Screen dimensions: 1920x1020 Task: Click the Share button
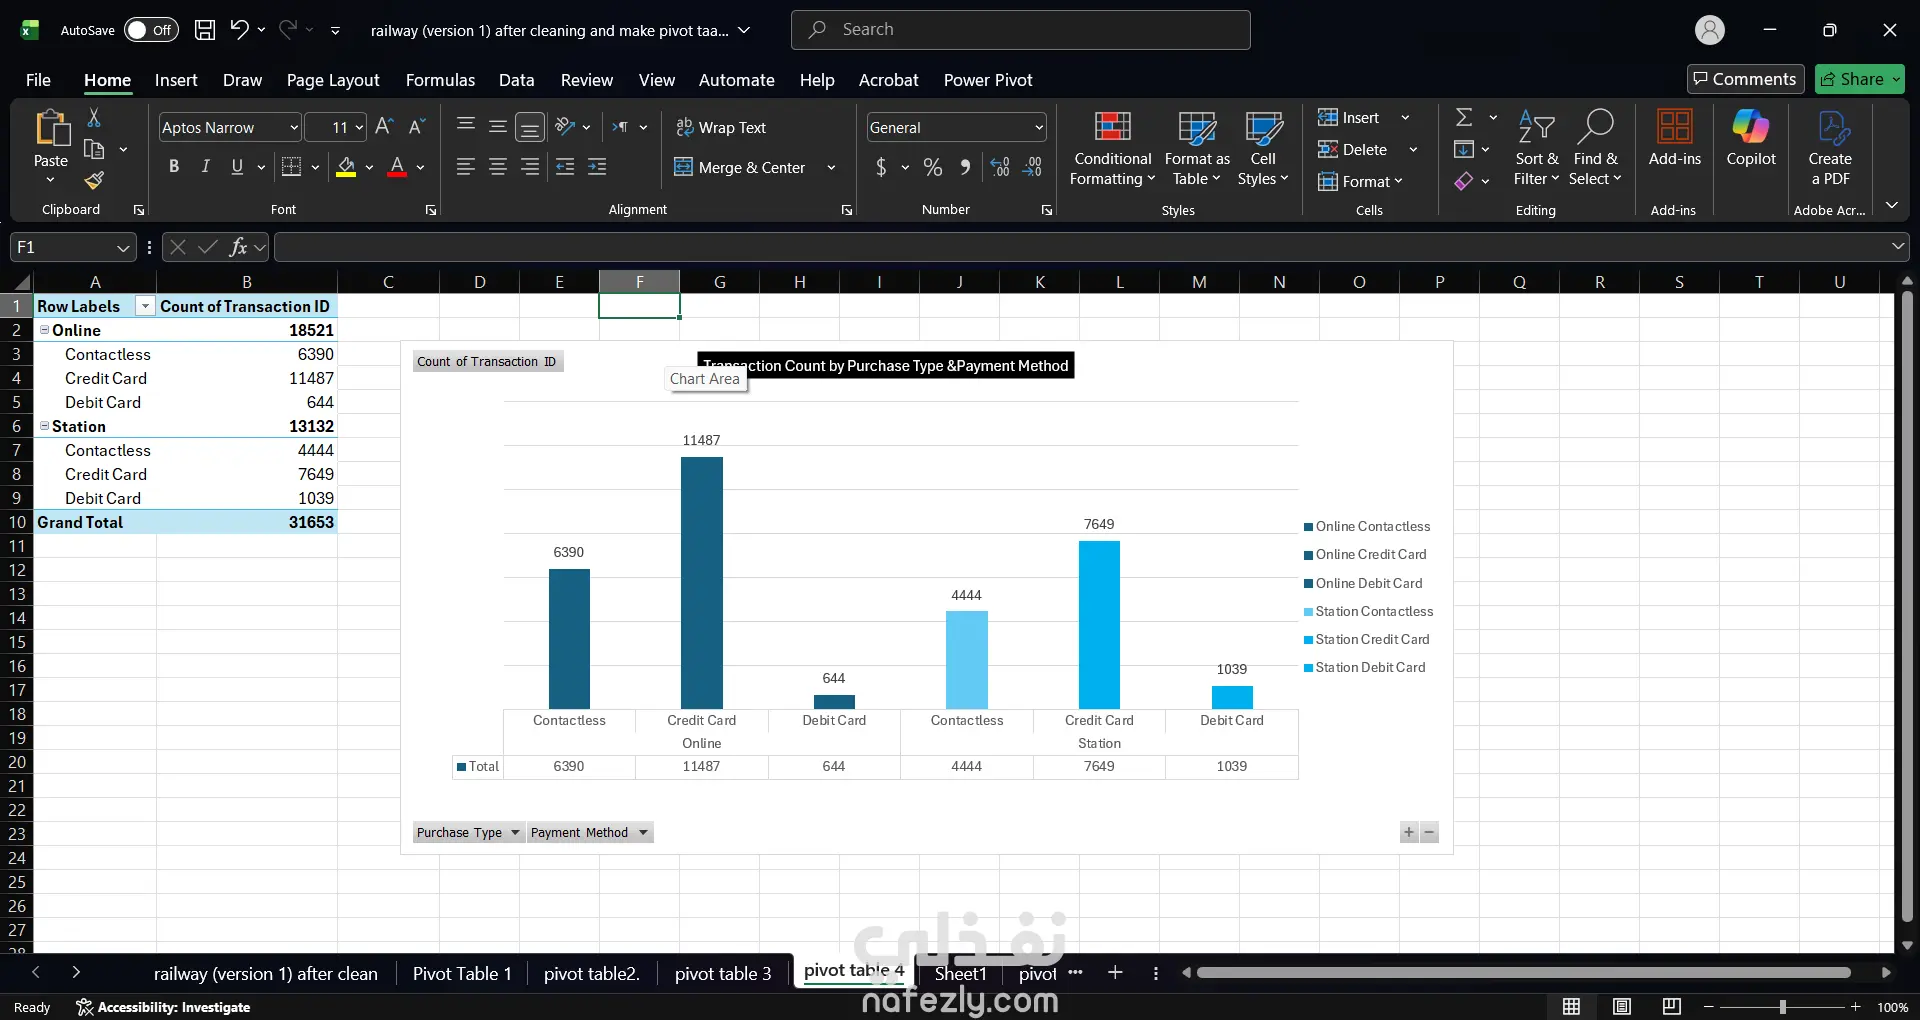1860,79
